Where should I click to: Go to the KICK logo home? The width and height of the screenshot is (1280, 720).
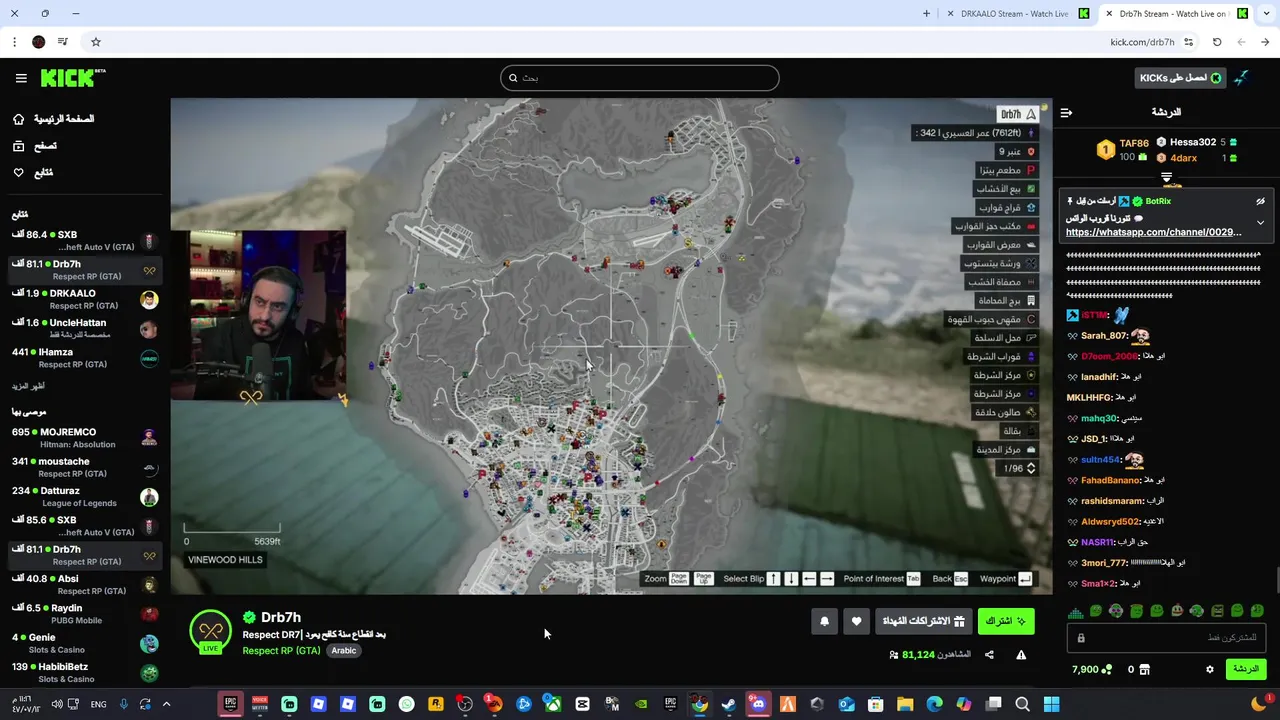pyautogui.click(x=73, y=78)
